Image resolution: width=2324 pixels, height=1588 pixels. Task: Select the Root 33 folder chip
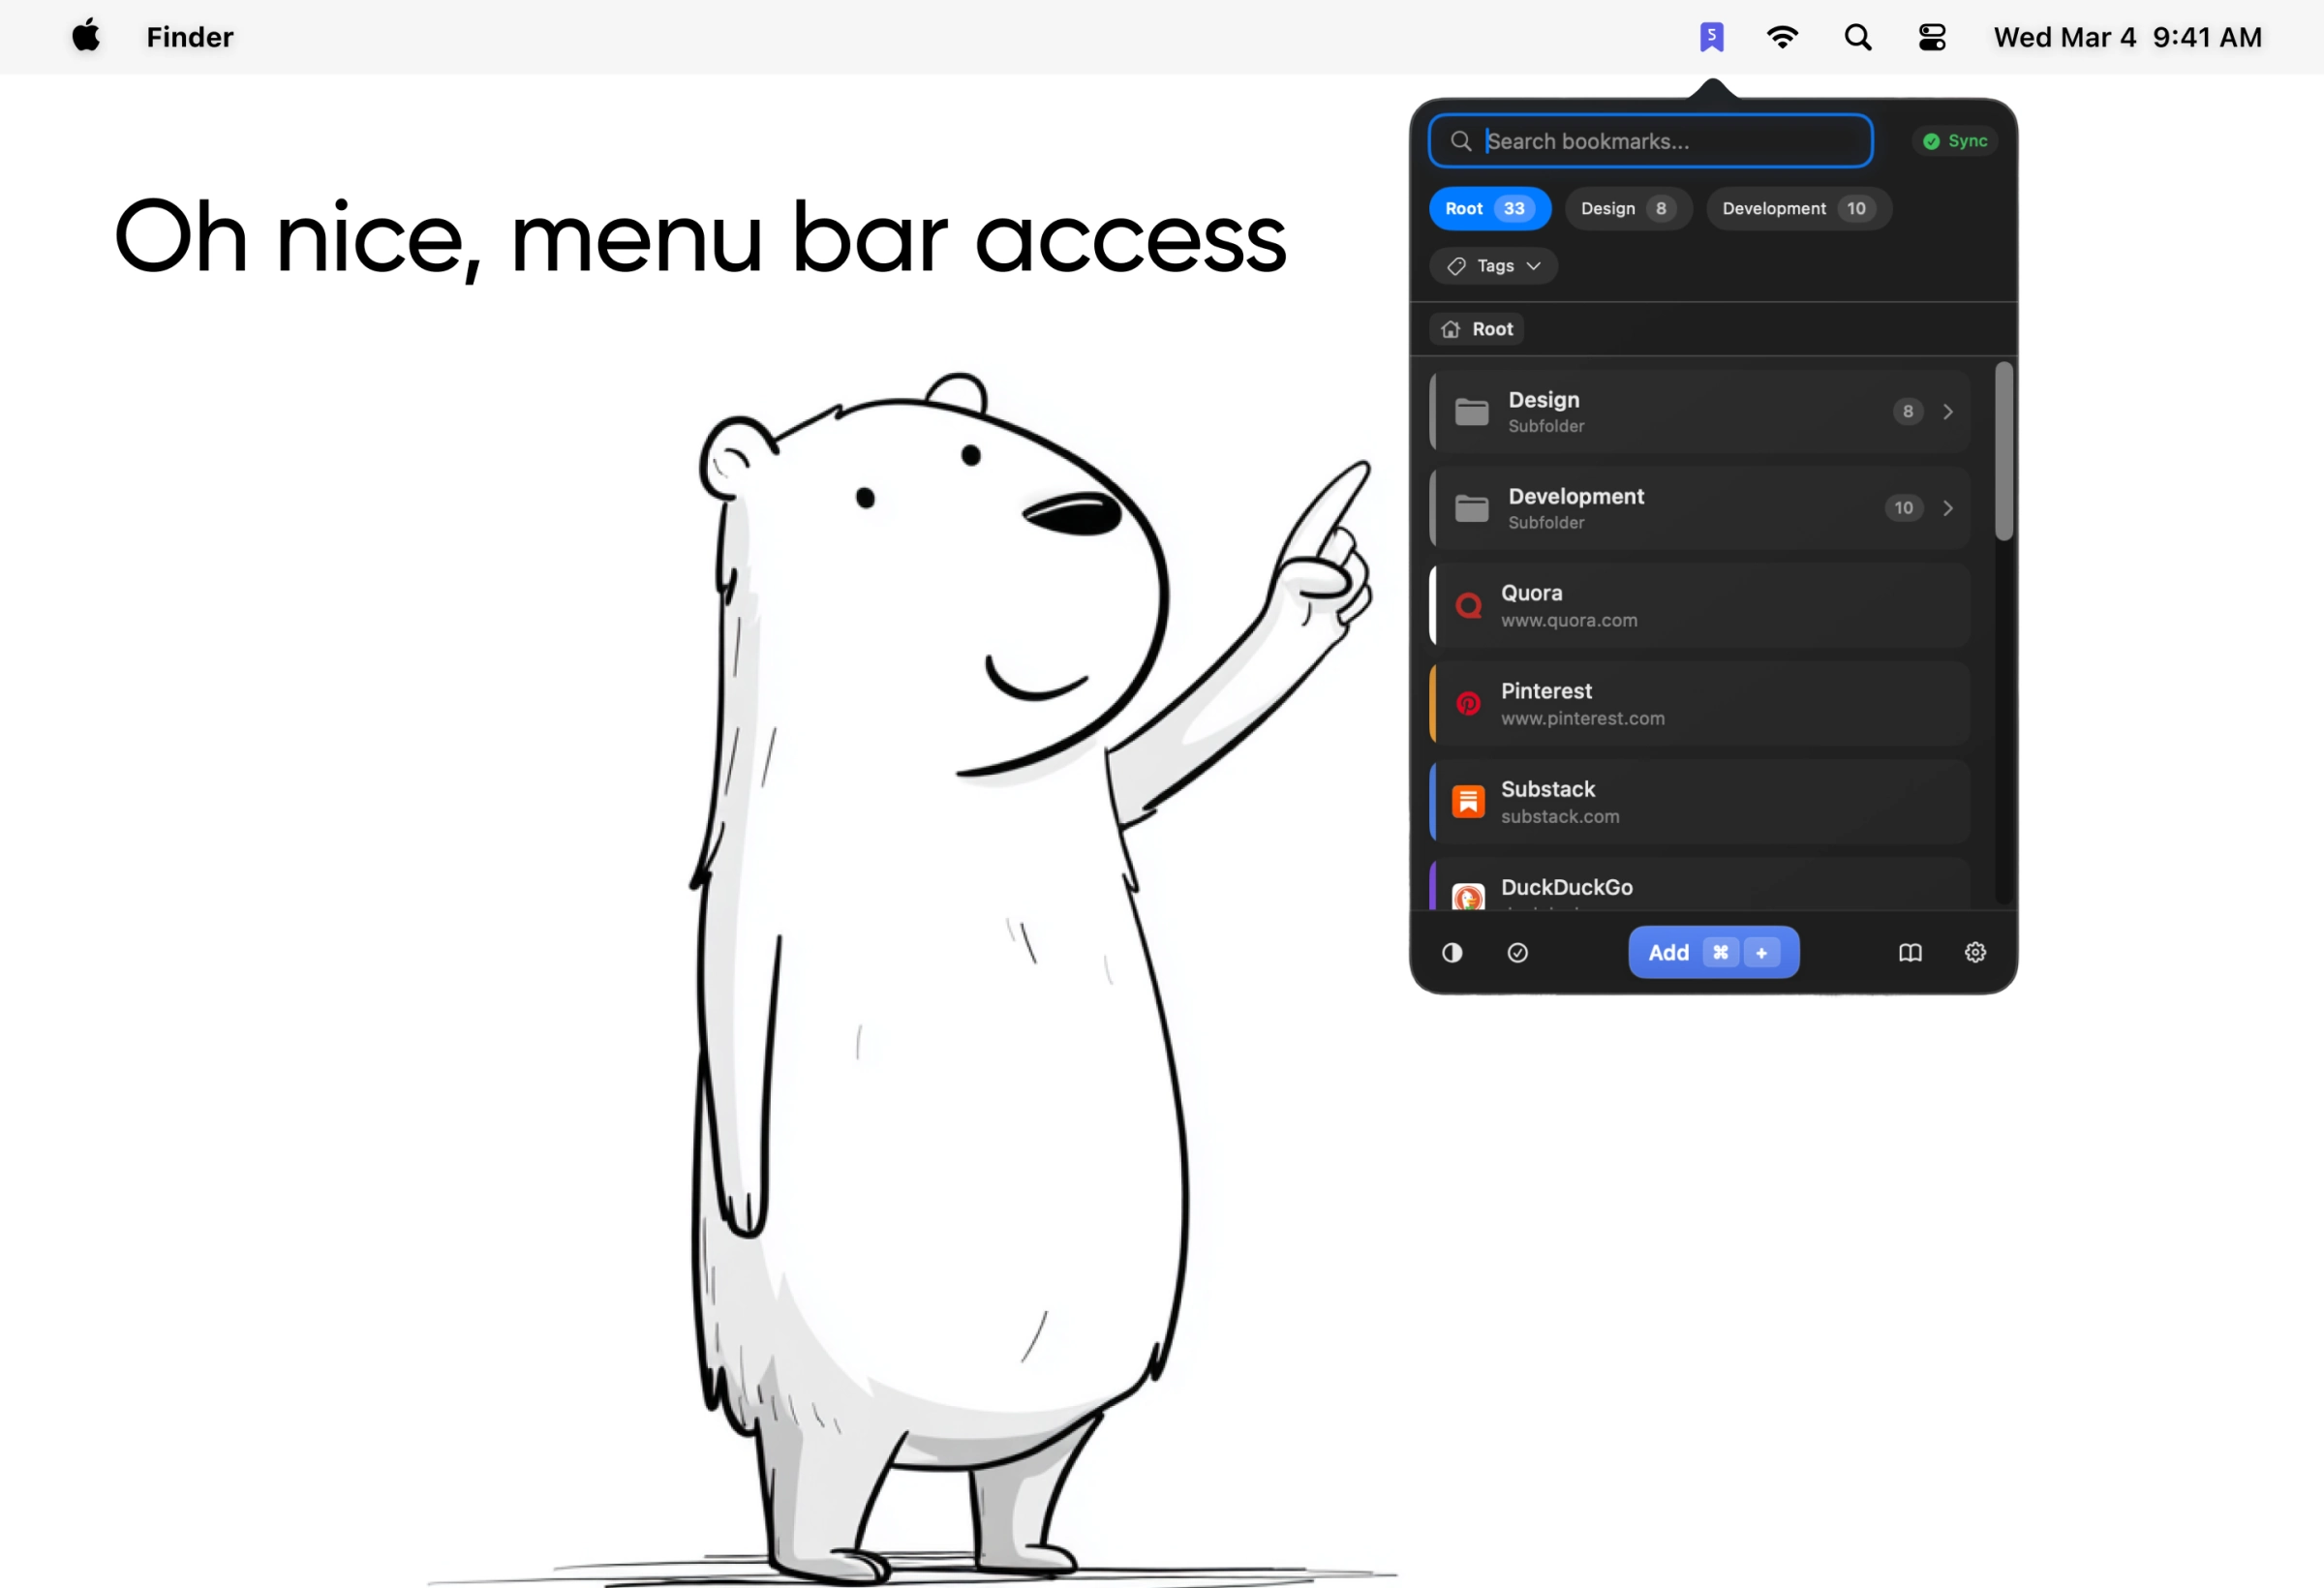tap(1489, 208)
